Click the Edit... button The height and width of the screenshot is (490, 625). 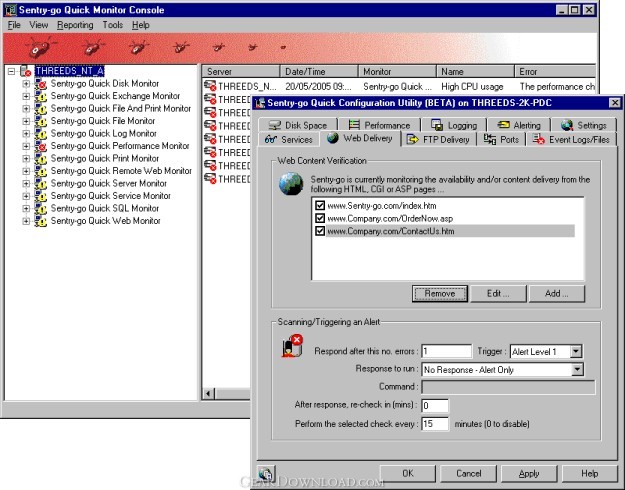coord(498,293)
